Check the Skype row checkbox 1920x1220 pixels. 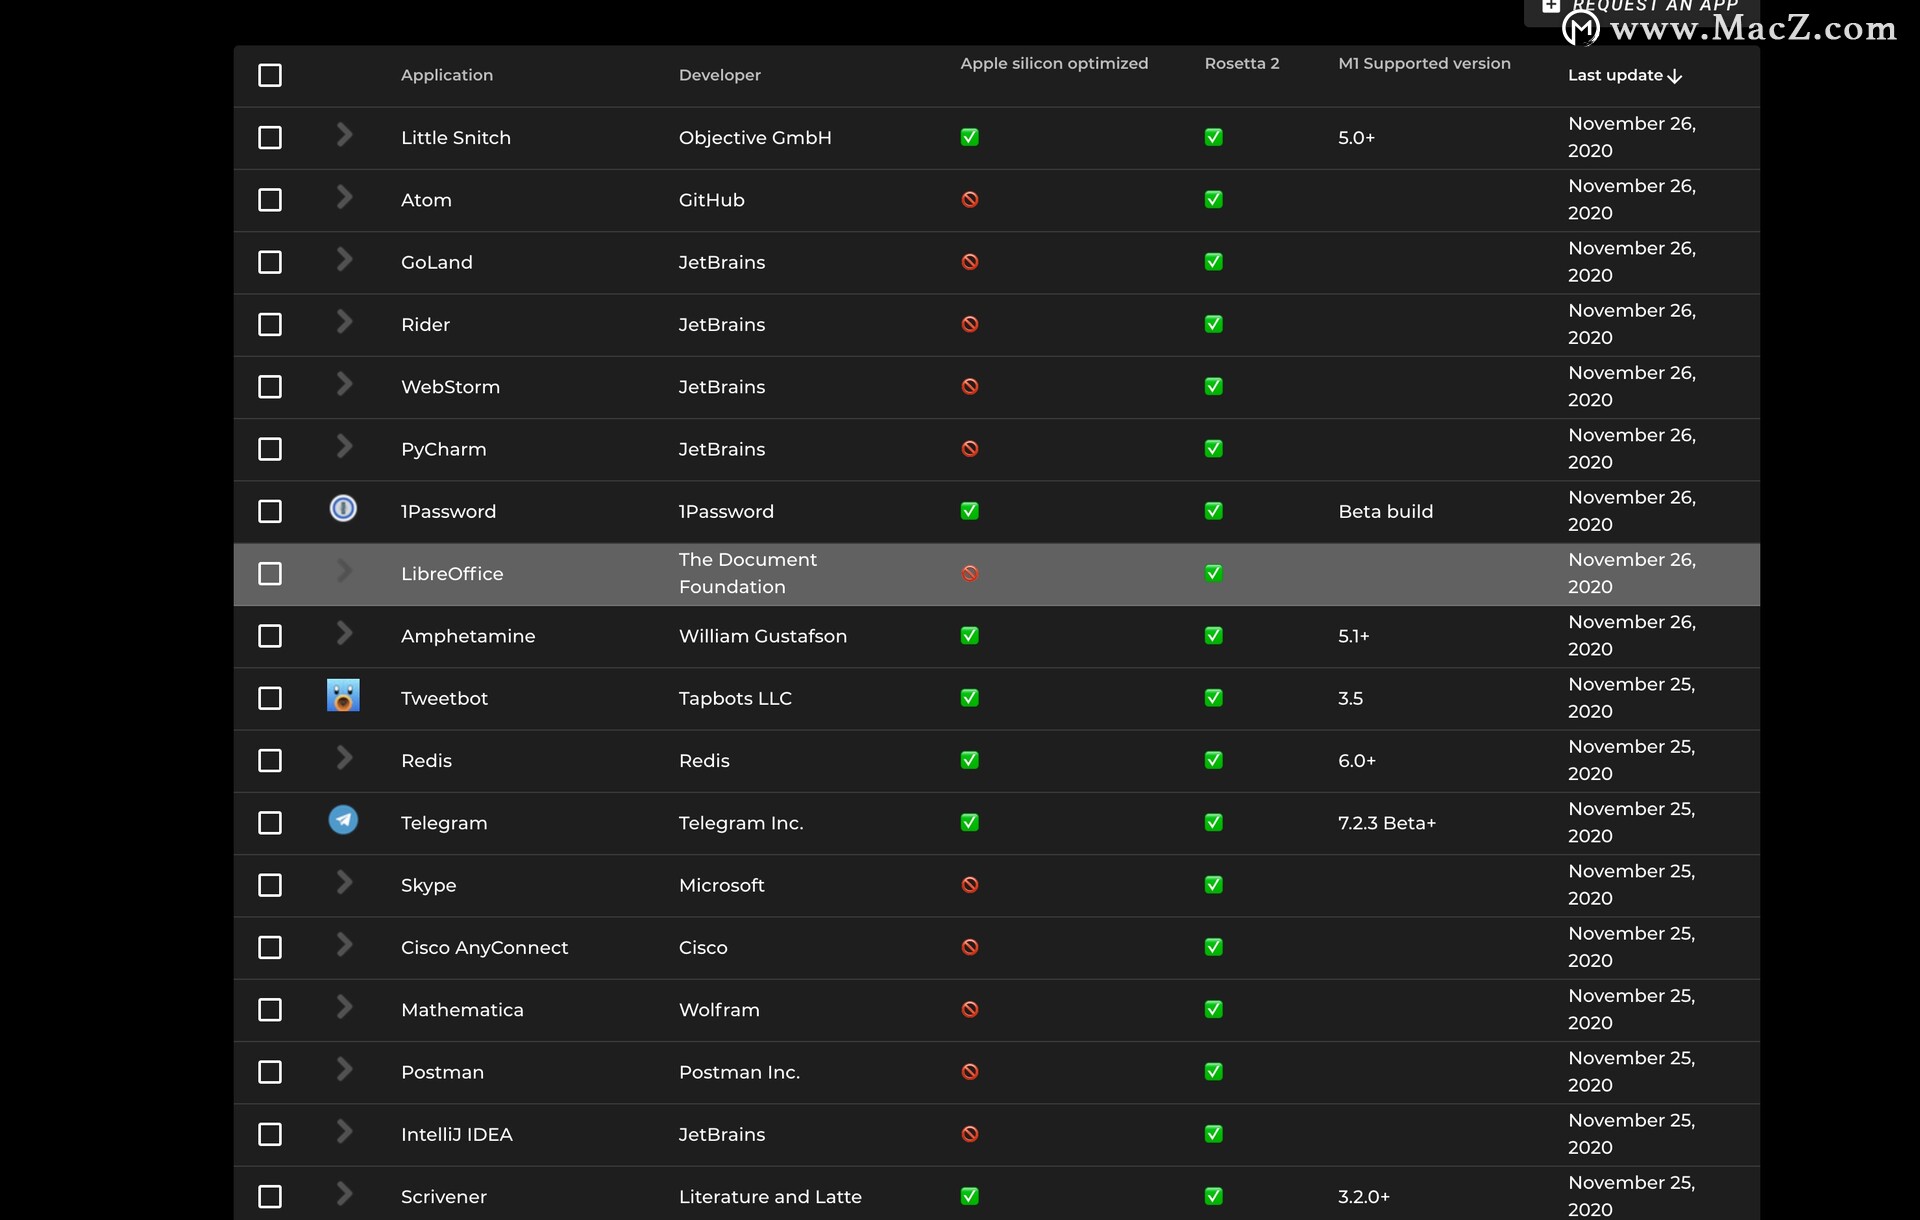[270, 885]
